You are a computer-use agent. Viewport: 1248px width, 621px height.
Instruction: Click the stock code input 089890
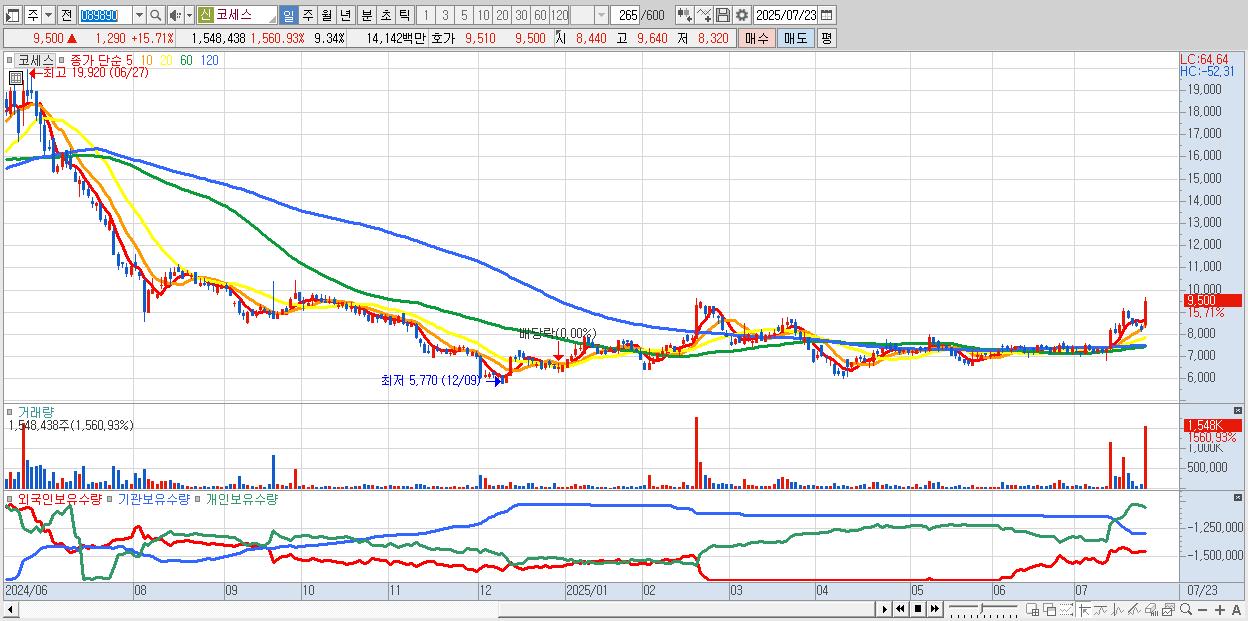pyautogui.click(x=104, y=15)
